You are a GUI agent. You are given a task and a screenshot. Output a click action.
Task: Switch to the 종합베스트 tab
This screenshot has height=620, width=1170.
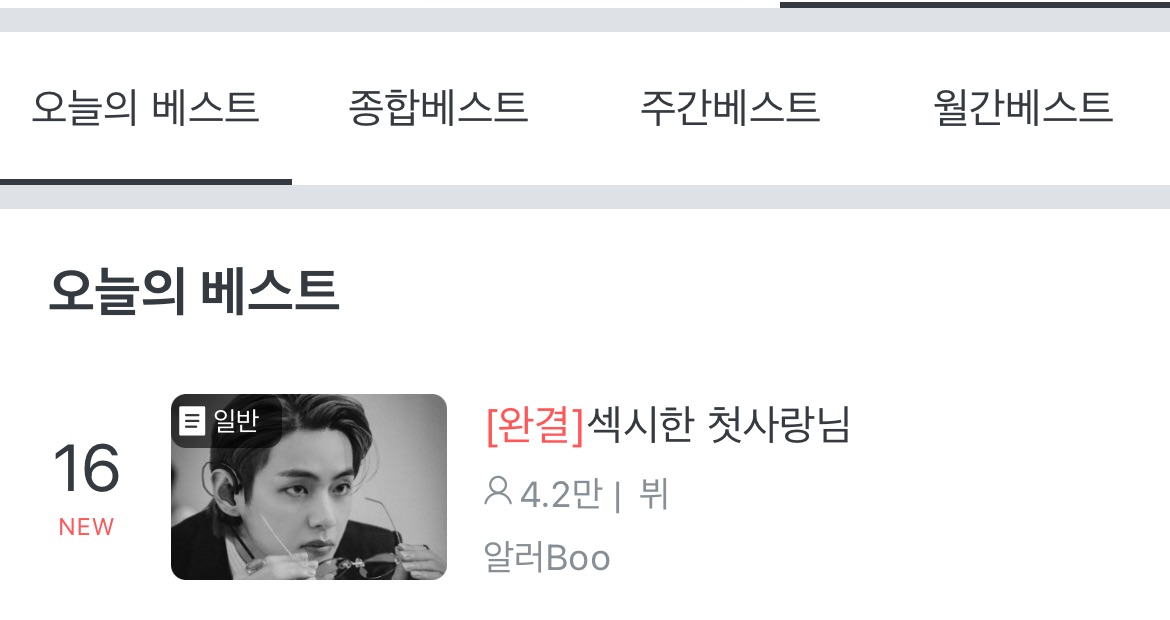click(438, 107)
